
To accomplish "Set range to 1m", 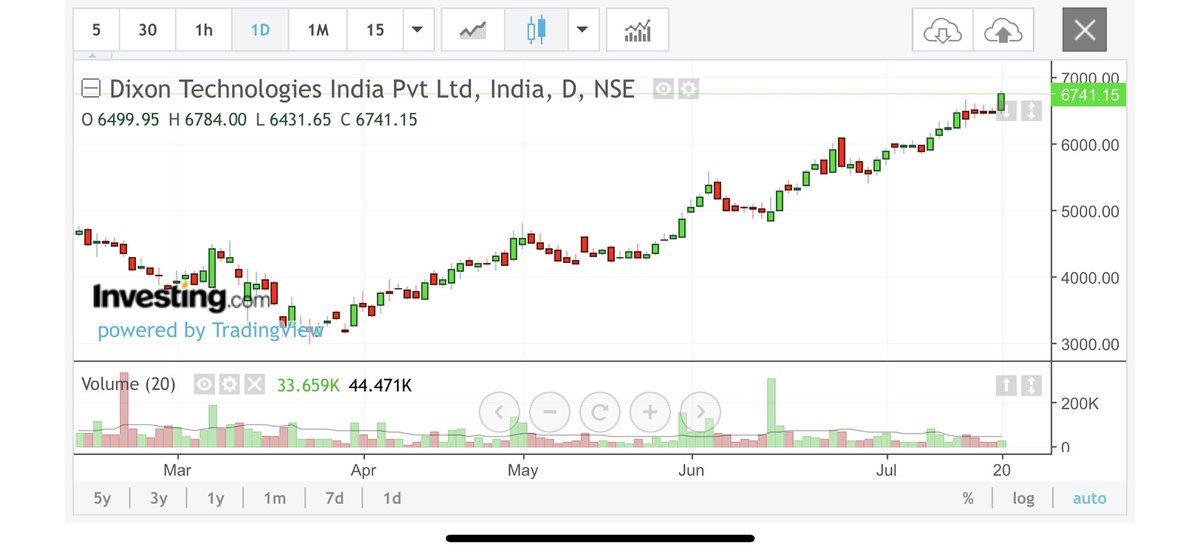I will [274, 498].
